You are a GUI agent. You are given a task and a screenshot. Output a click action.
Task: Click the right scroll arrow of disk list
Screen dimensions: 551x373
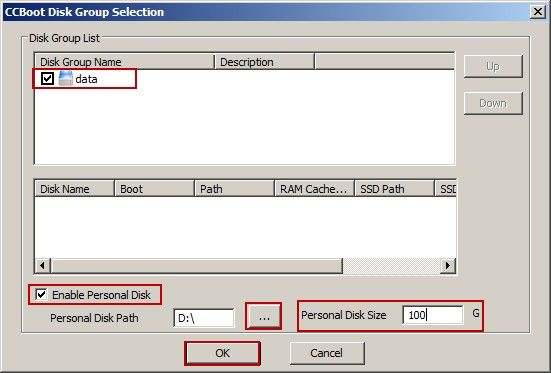[x=448, y=265]
